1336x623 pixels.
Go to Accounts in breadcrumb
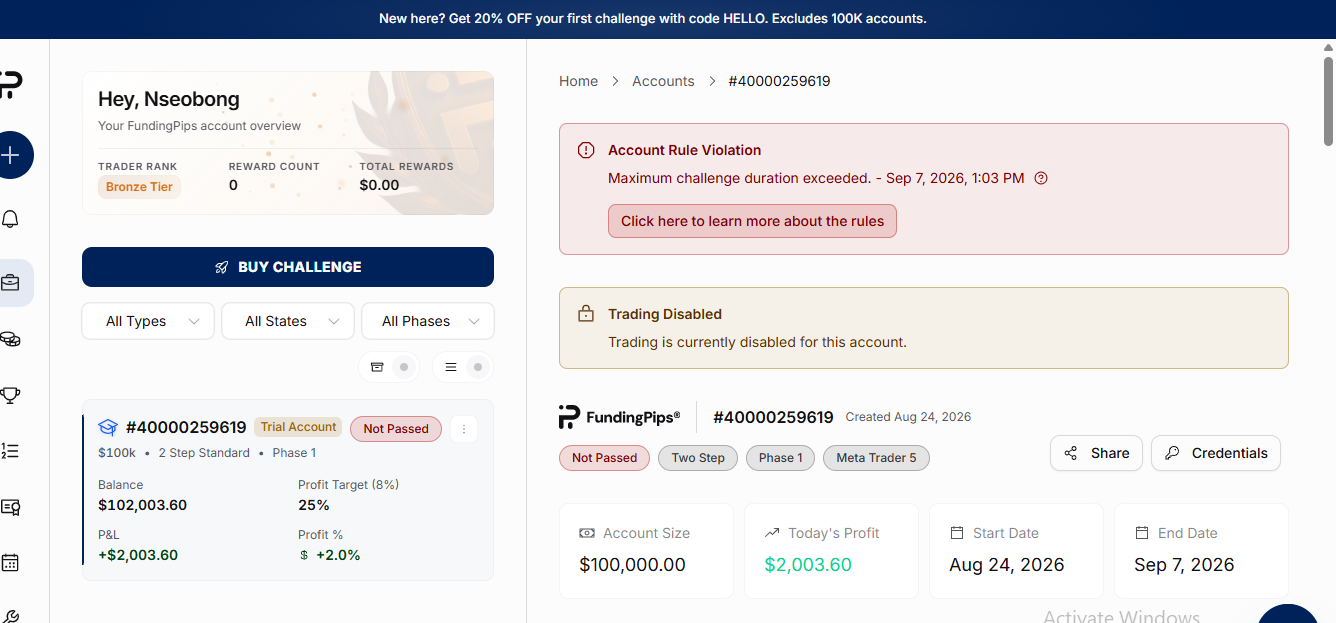coord(663,81)
